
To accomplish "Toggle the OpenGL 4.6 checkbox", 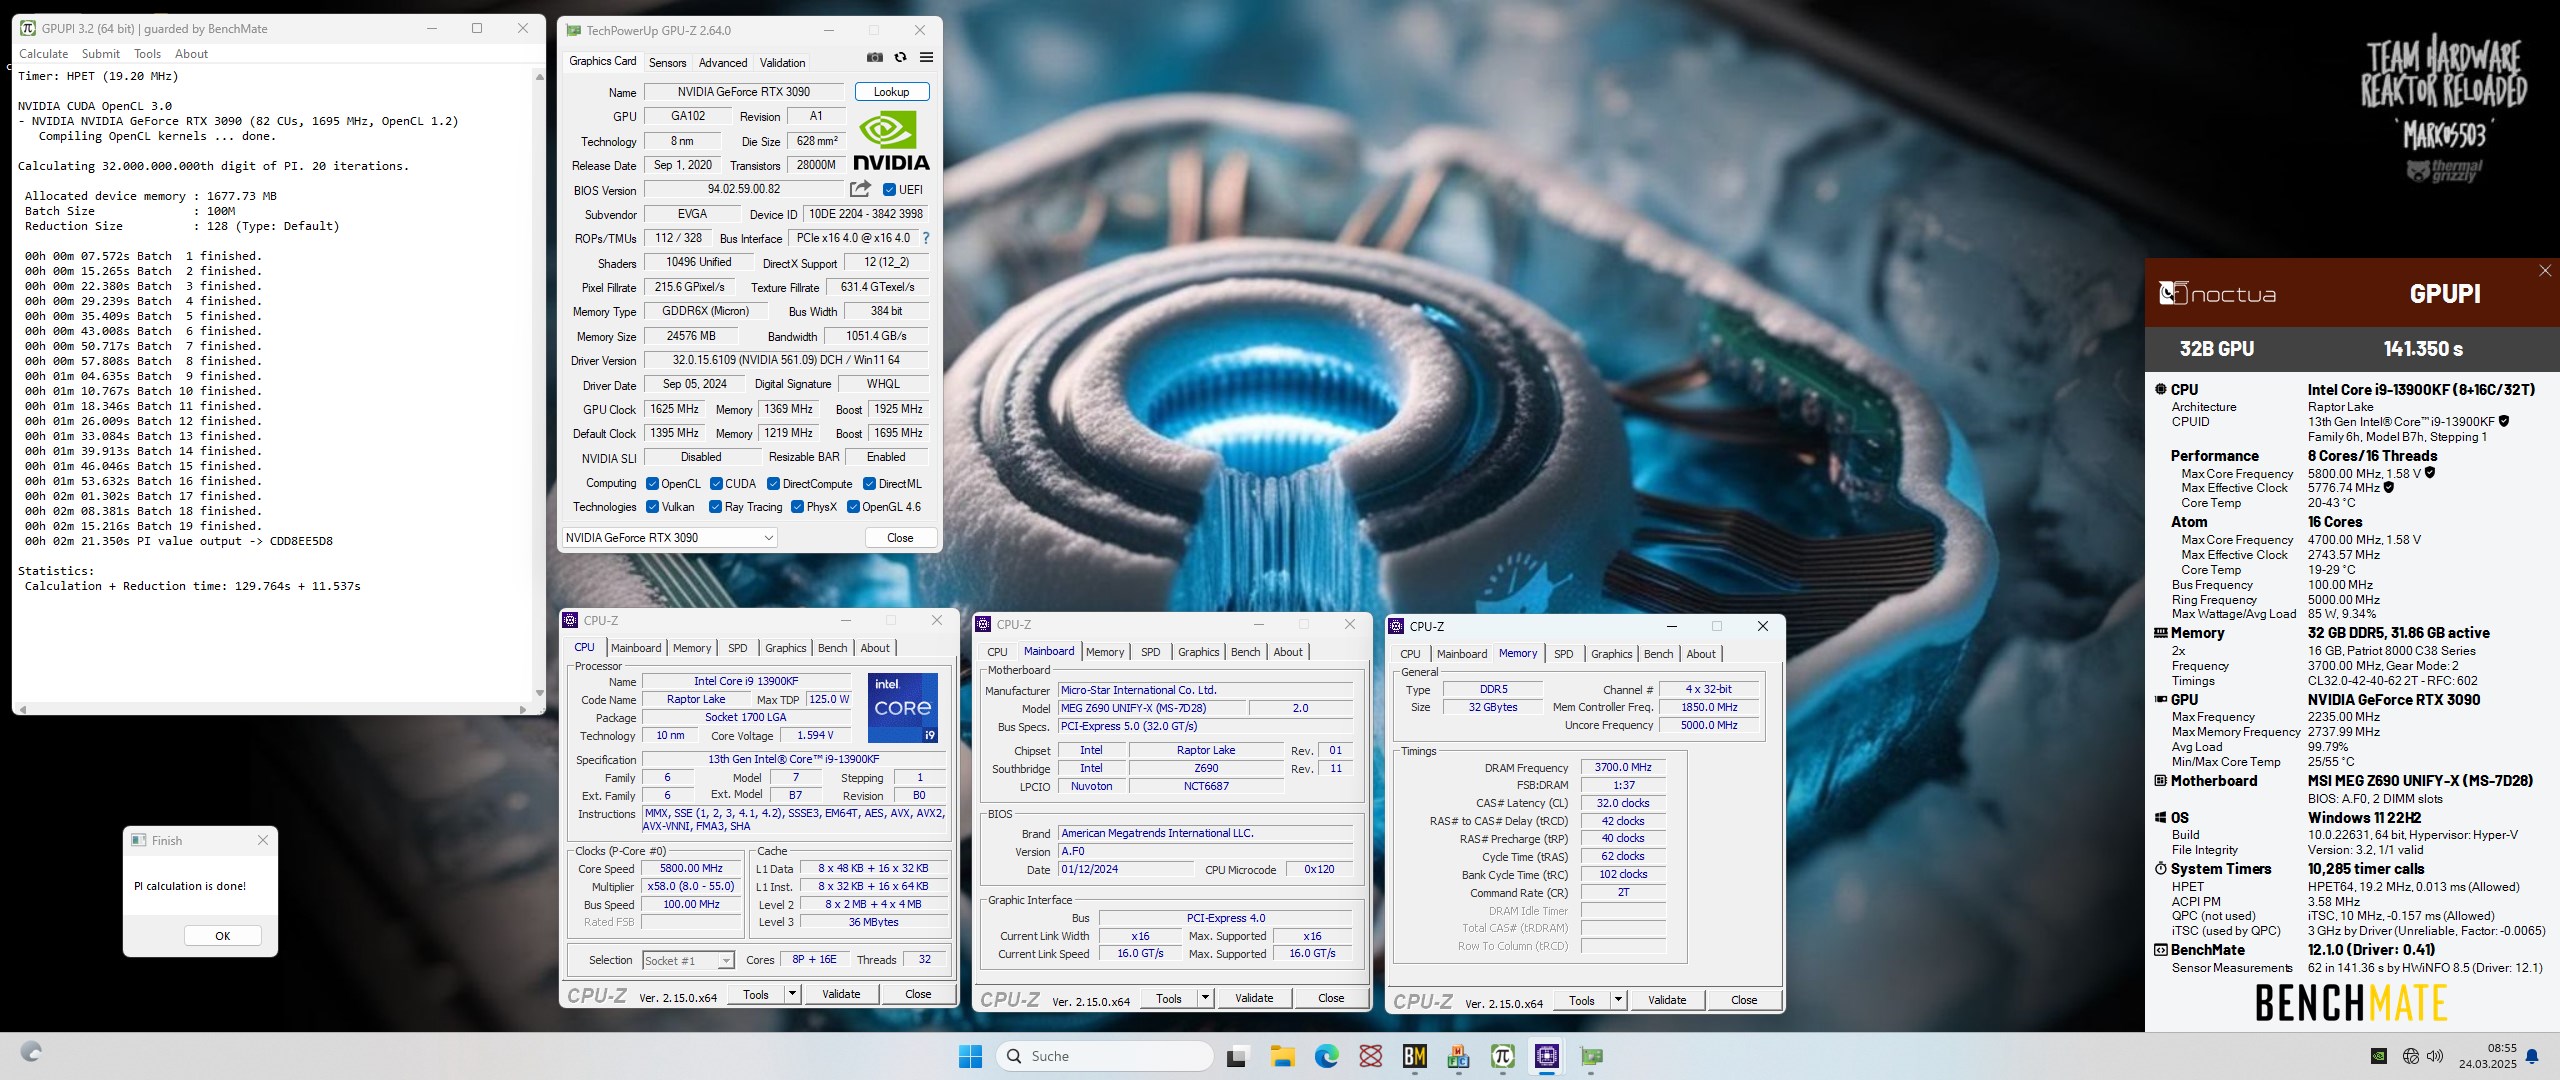I will [x=853, y=507].
